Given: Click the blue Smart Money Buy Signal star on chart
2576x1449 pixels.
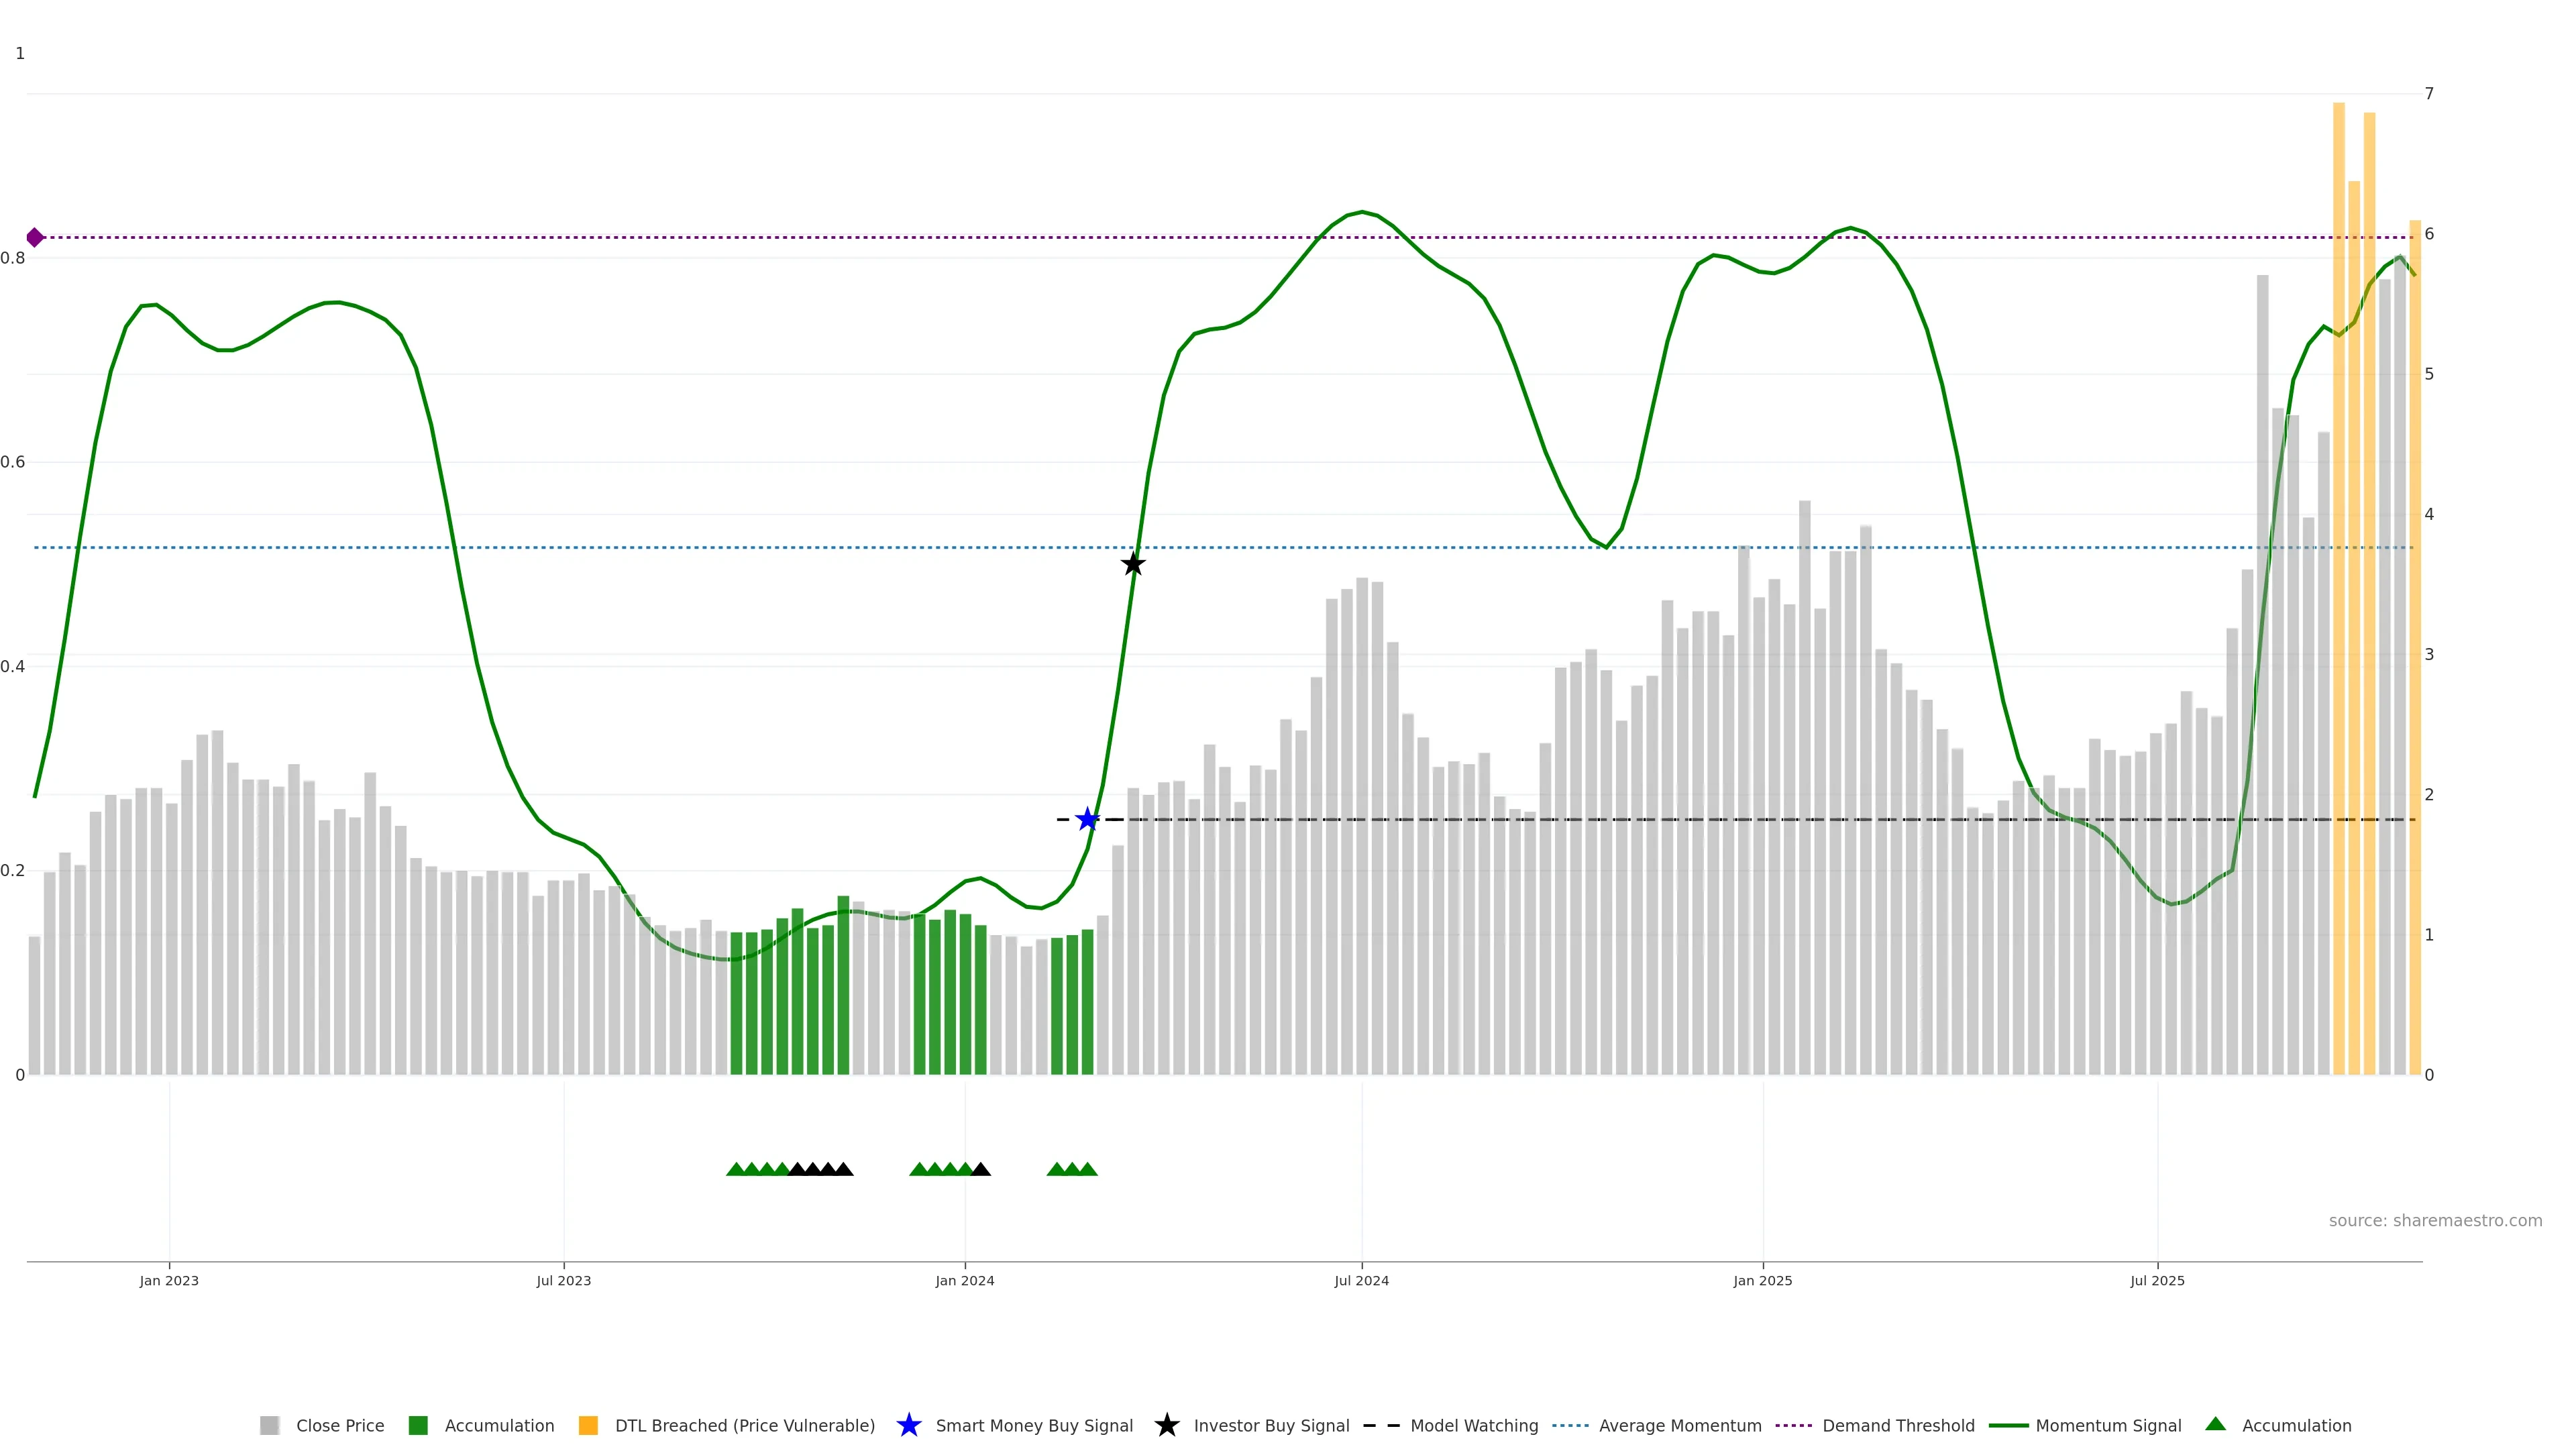Looking at the screenshot, I should (x=1087, y=820).
